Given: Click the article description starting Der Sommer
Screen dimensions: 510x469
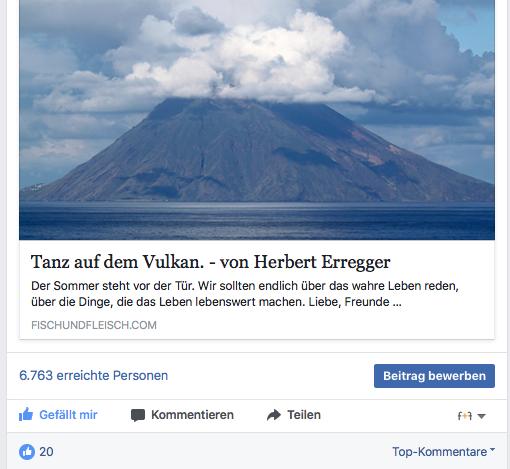Looking at the screenshot, I should pos(245,294).
